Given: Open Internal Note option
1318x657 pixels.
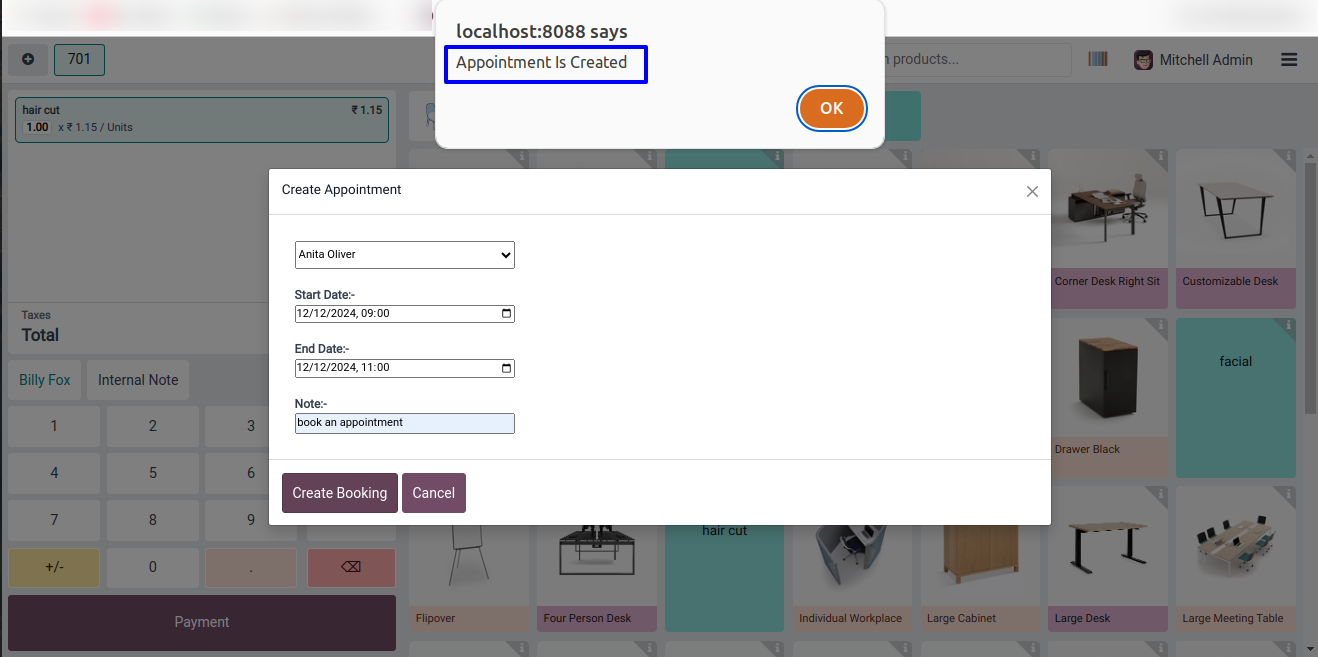Looking at the screenshot, I should (x=138, y=380).
